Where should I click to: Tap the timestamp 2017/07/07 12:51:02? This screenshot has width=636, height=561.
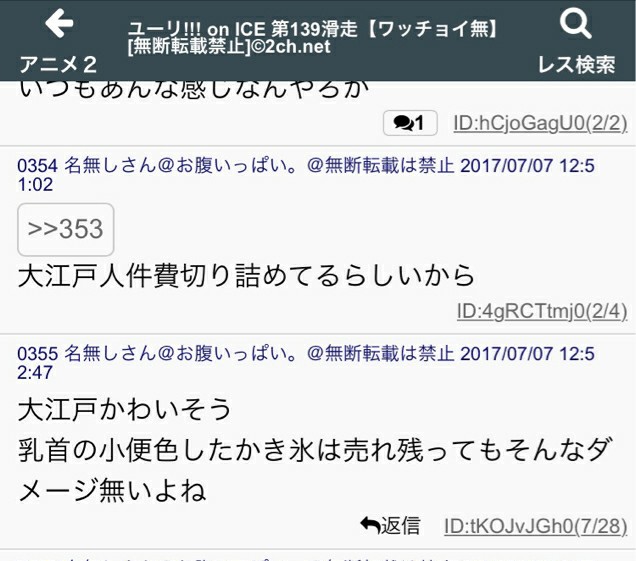point(306,175)
